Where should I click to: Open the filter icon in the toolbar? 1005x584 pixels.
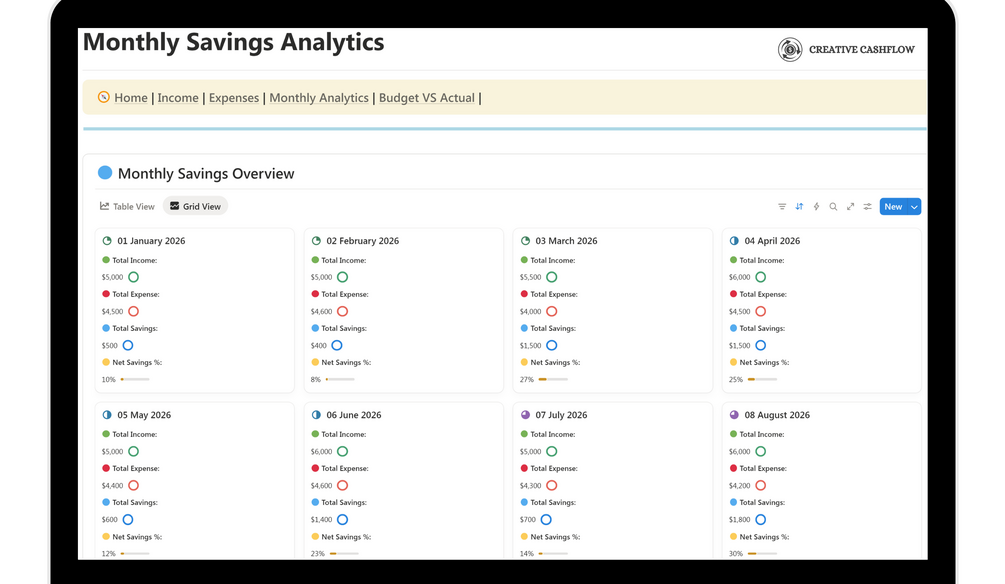[782, 207]
